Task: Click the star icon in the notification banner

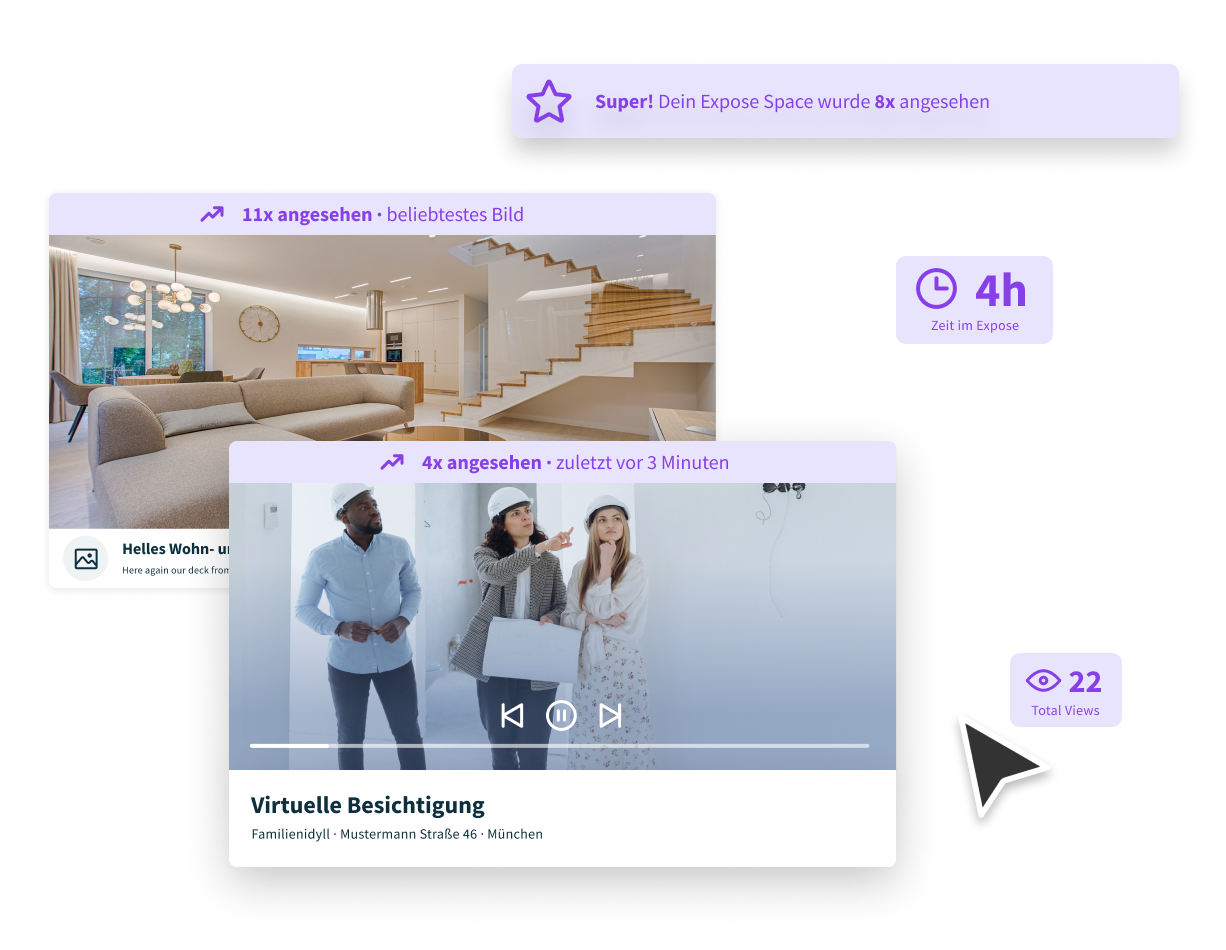Action: coord(549,102)
